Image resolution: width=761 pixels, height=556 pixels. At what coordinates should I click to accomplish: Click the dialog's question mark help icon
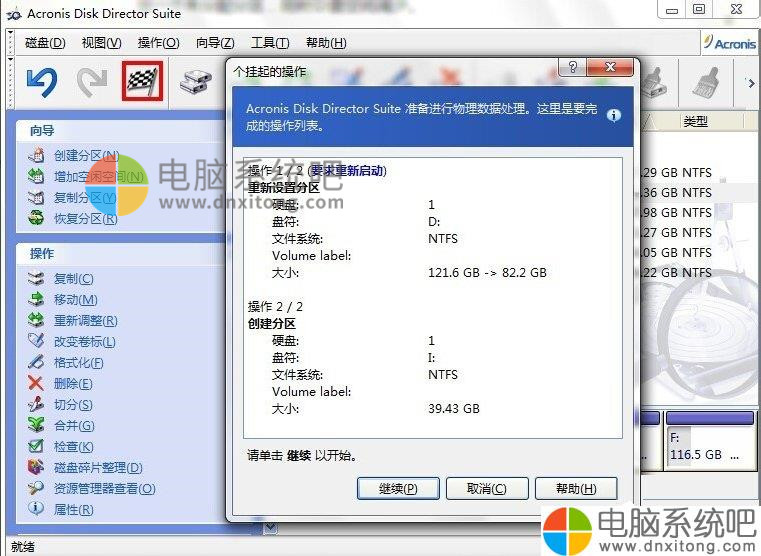pos(573,67)
